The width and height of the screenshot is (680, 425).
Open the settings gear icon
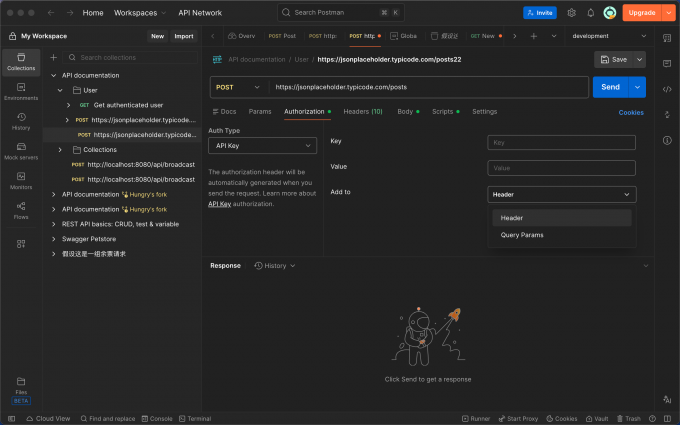coord(571,13)
